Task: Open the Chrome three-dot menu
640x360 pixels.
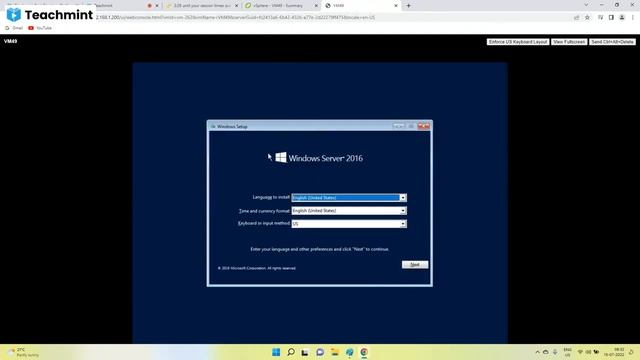Action: (633, 18)
